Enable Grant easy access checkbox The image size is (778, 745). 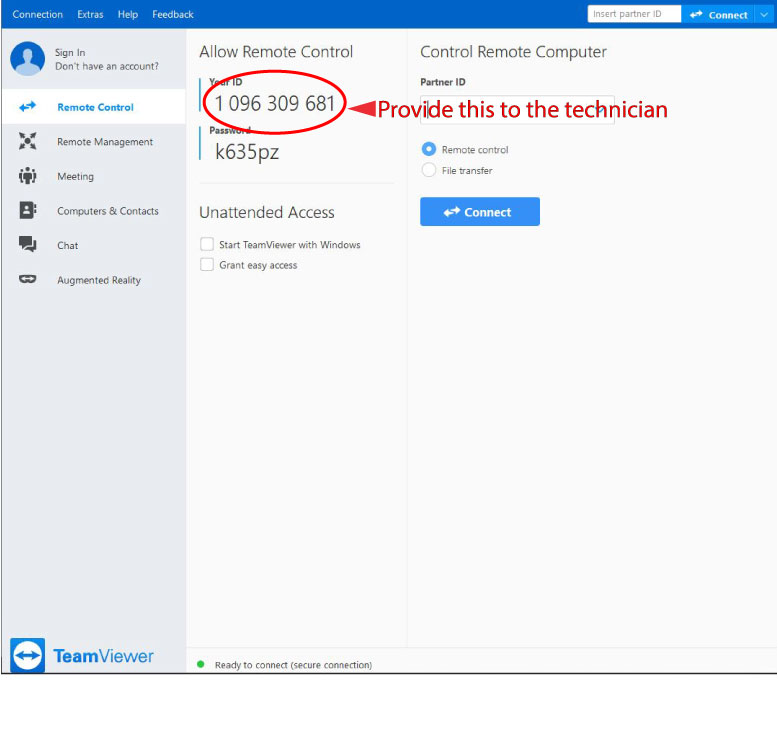(207, 265)
